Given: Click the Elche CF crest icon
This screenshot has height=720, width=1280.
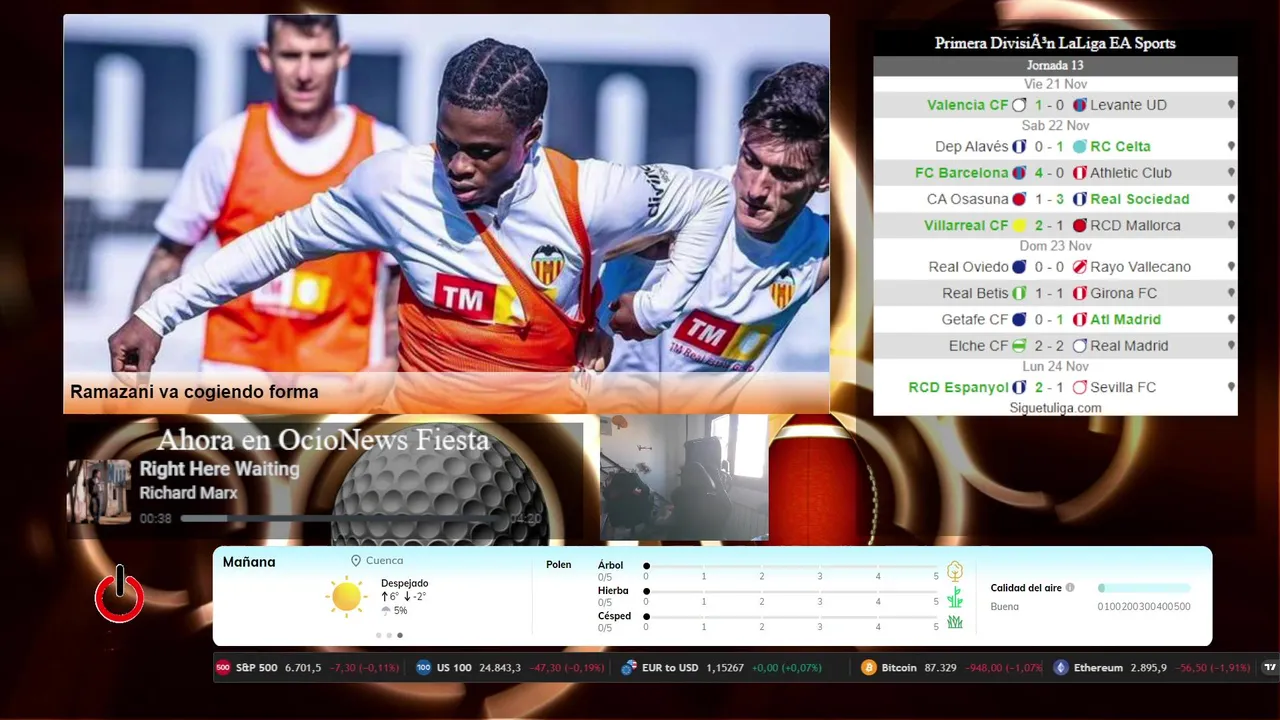Looking at the screenshot, I should coord(1019,346).
